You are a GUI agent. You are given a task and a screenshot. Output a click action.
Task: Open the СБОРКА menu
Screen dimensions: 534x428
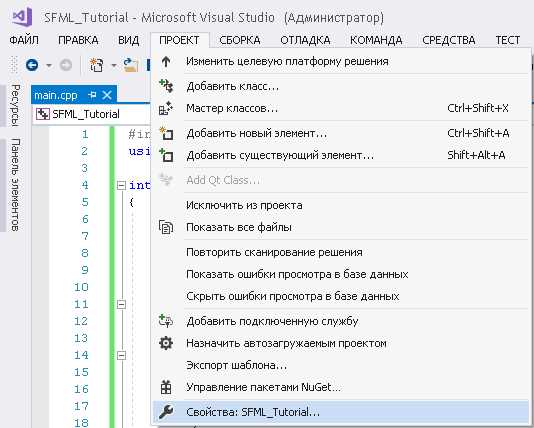point(240,40)
